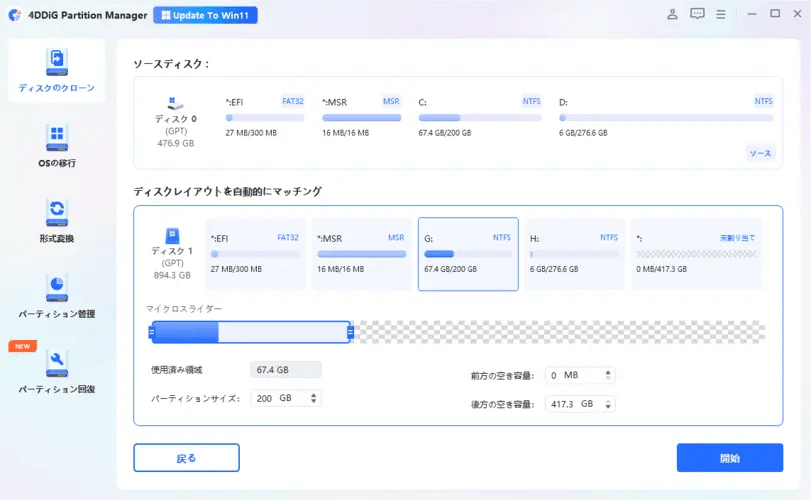The image size is (811, 500).
Task: Click the ソースディスク heading
Action: point(171,64)
